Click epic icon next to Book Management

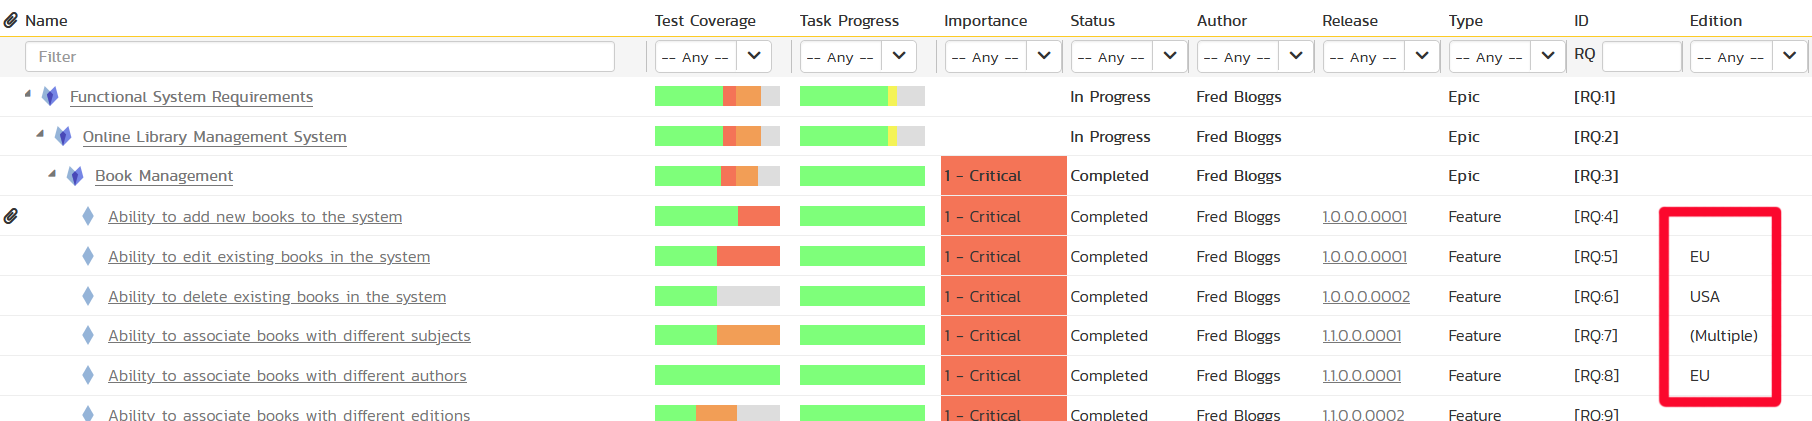click(75, 176)
